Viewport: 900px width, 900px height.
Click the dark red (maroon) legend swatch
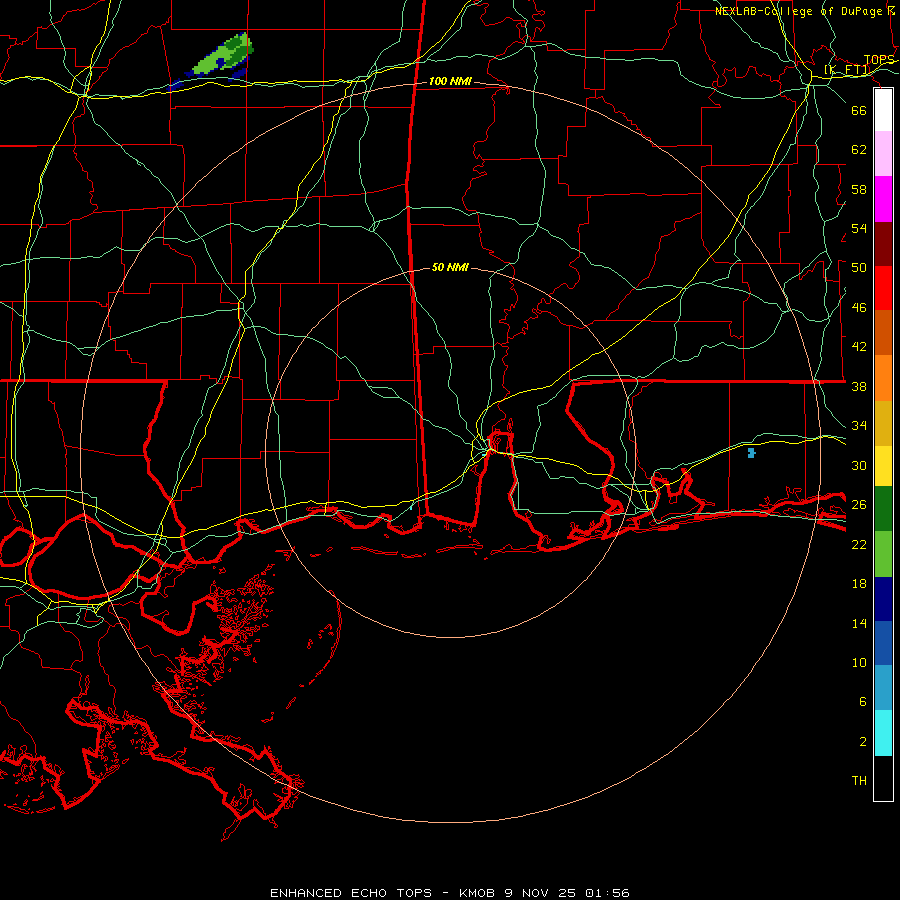[883, 244]
